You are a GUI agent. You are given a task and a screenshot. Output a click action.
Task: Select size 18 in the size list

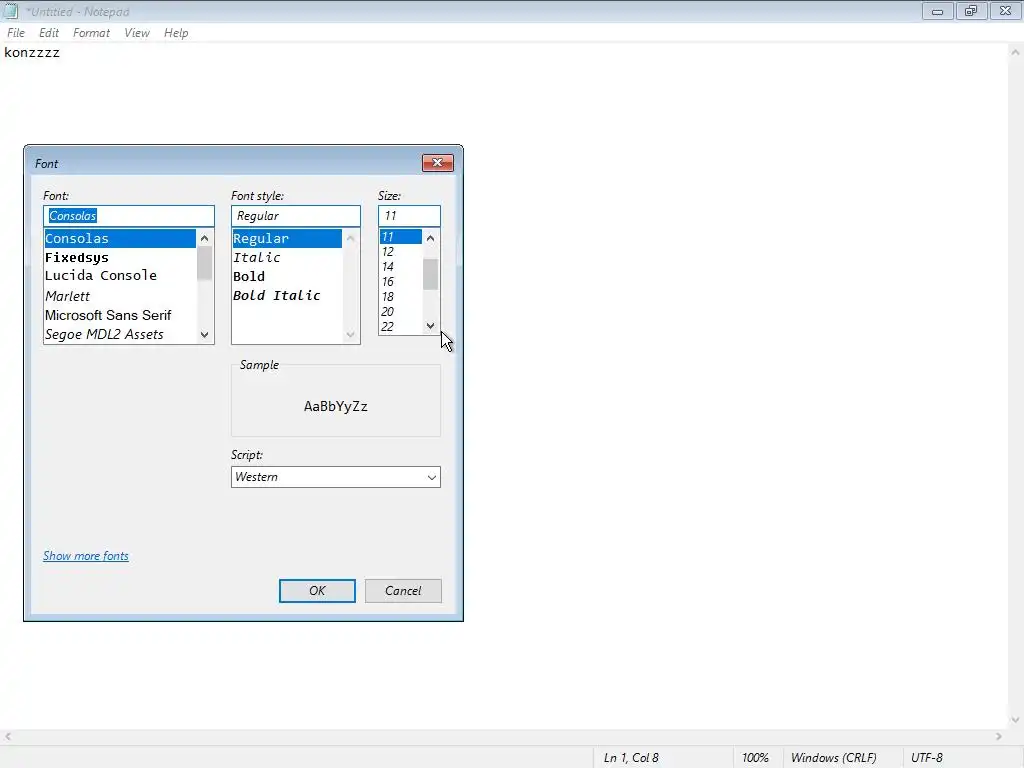[400, 296]
